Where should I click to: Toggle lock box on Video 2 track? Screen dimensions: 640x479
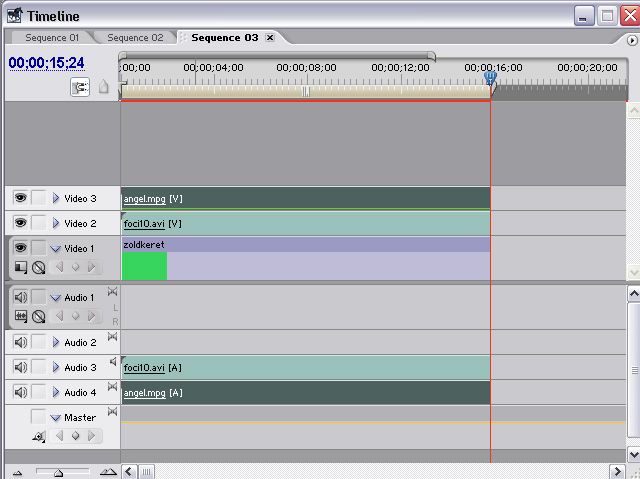click(x=38, y=223)
